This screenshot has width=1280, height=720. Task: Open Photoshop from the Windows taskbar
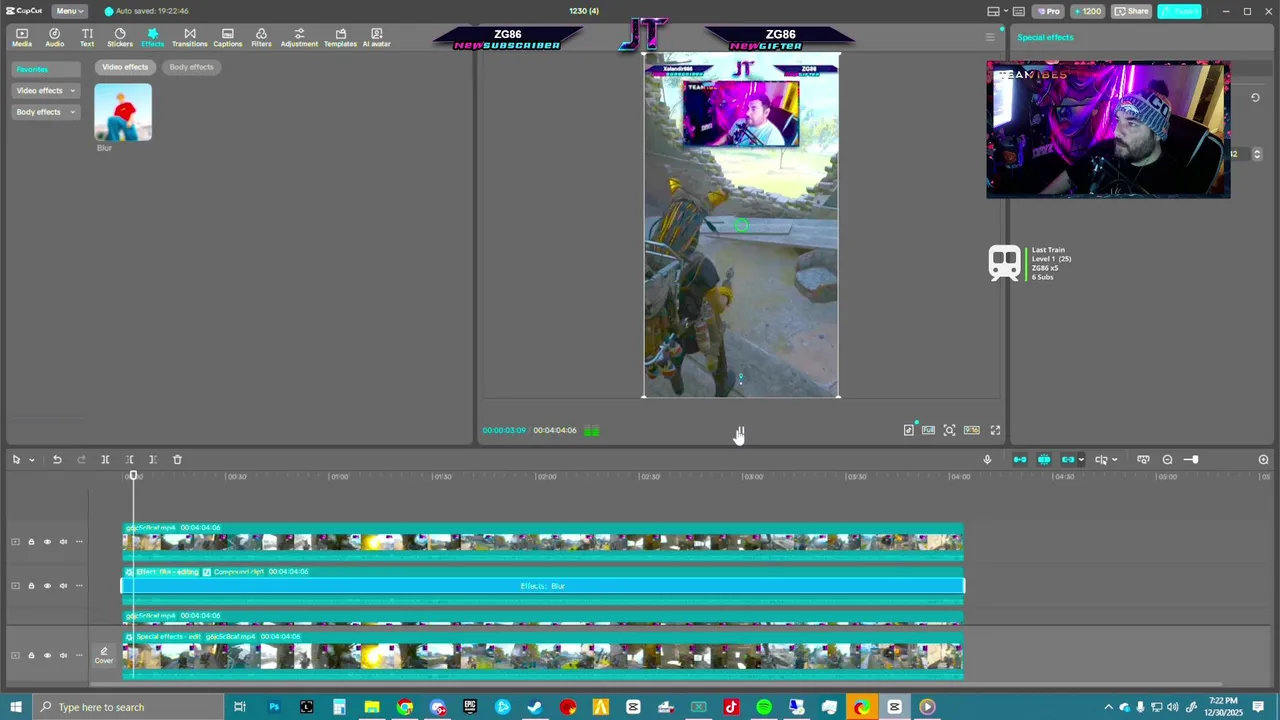(x=274, y=707)
